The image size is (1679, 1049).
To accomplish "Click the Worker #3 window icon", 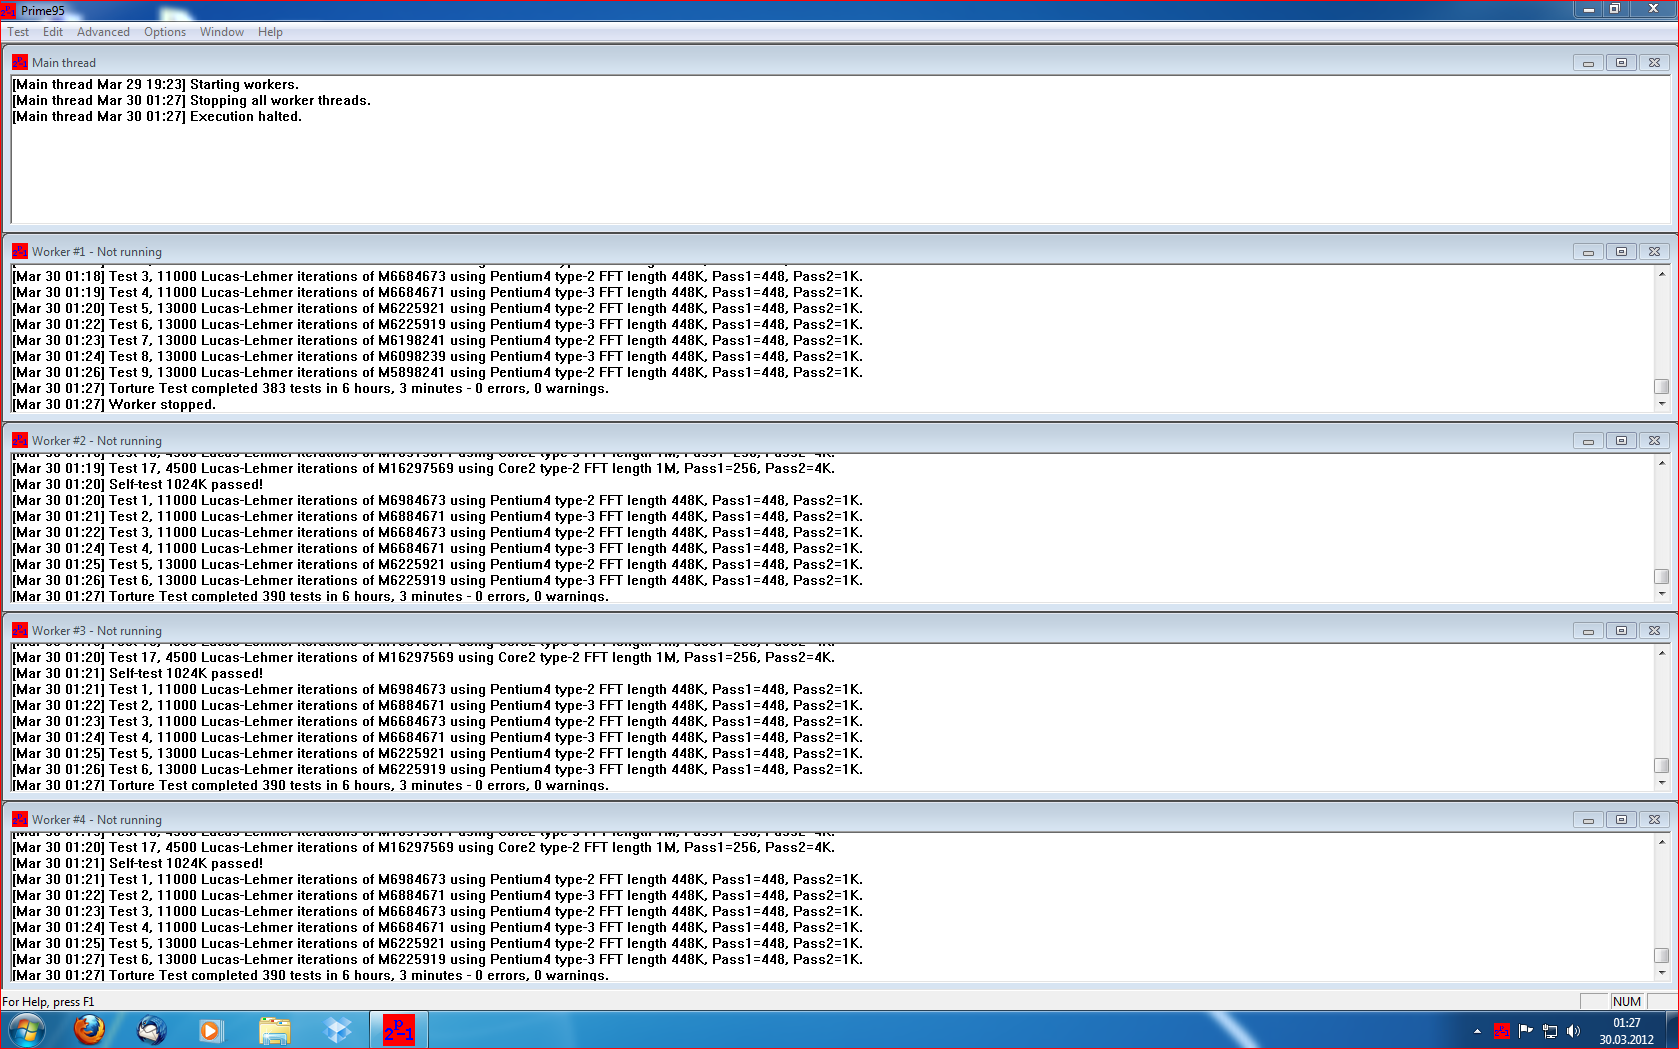I will (x=20, y=630).
